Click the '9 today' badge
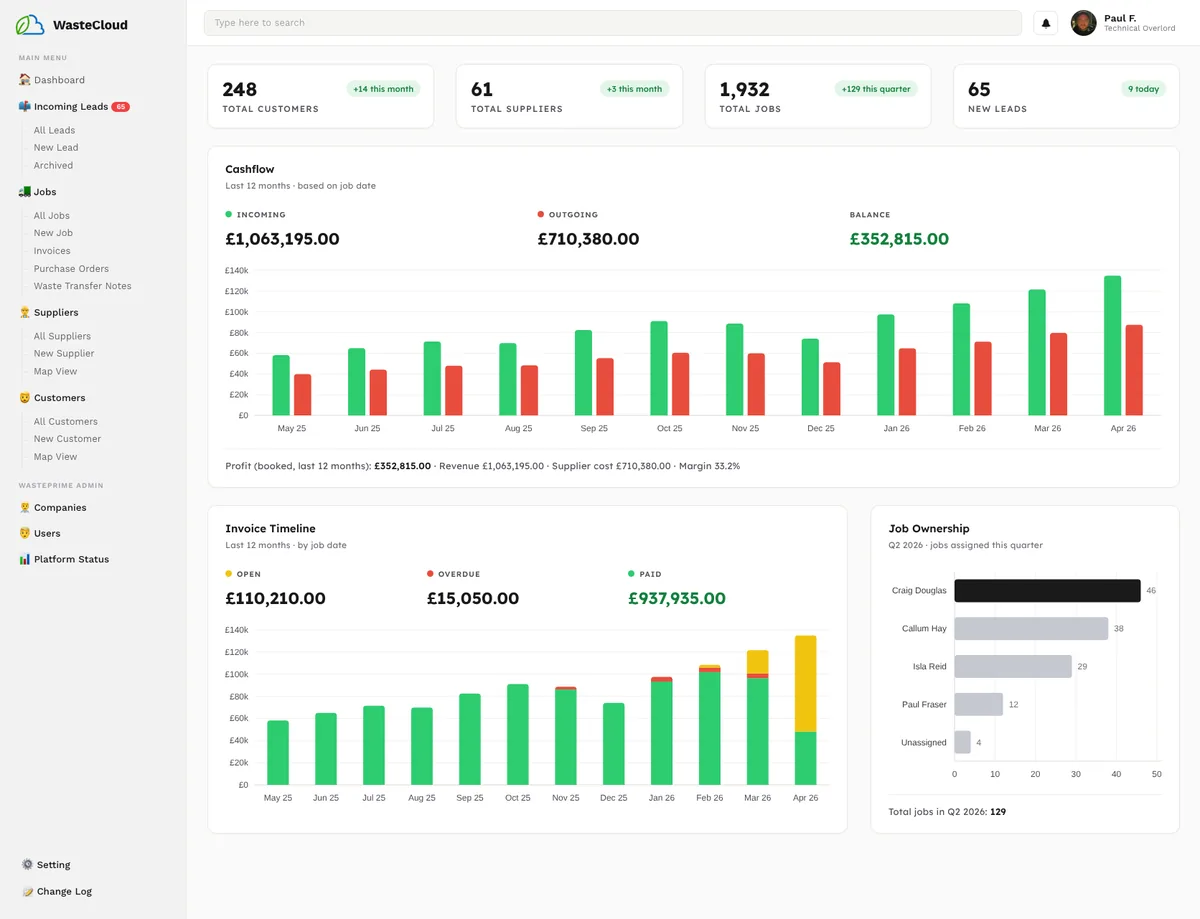The image size is (1200, 919). (x=1143, y=89)
